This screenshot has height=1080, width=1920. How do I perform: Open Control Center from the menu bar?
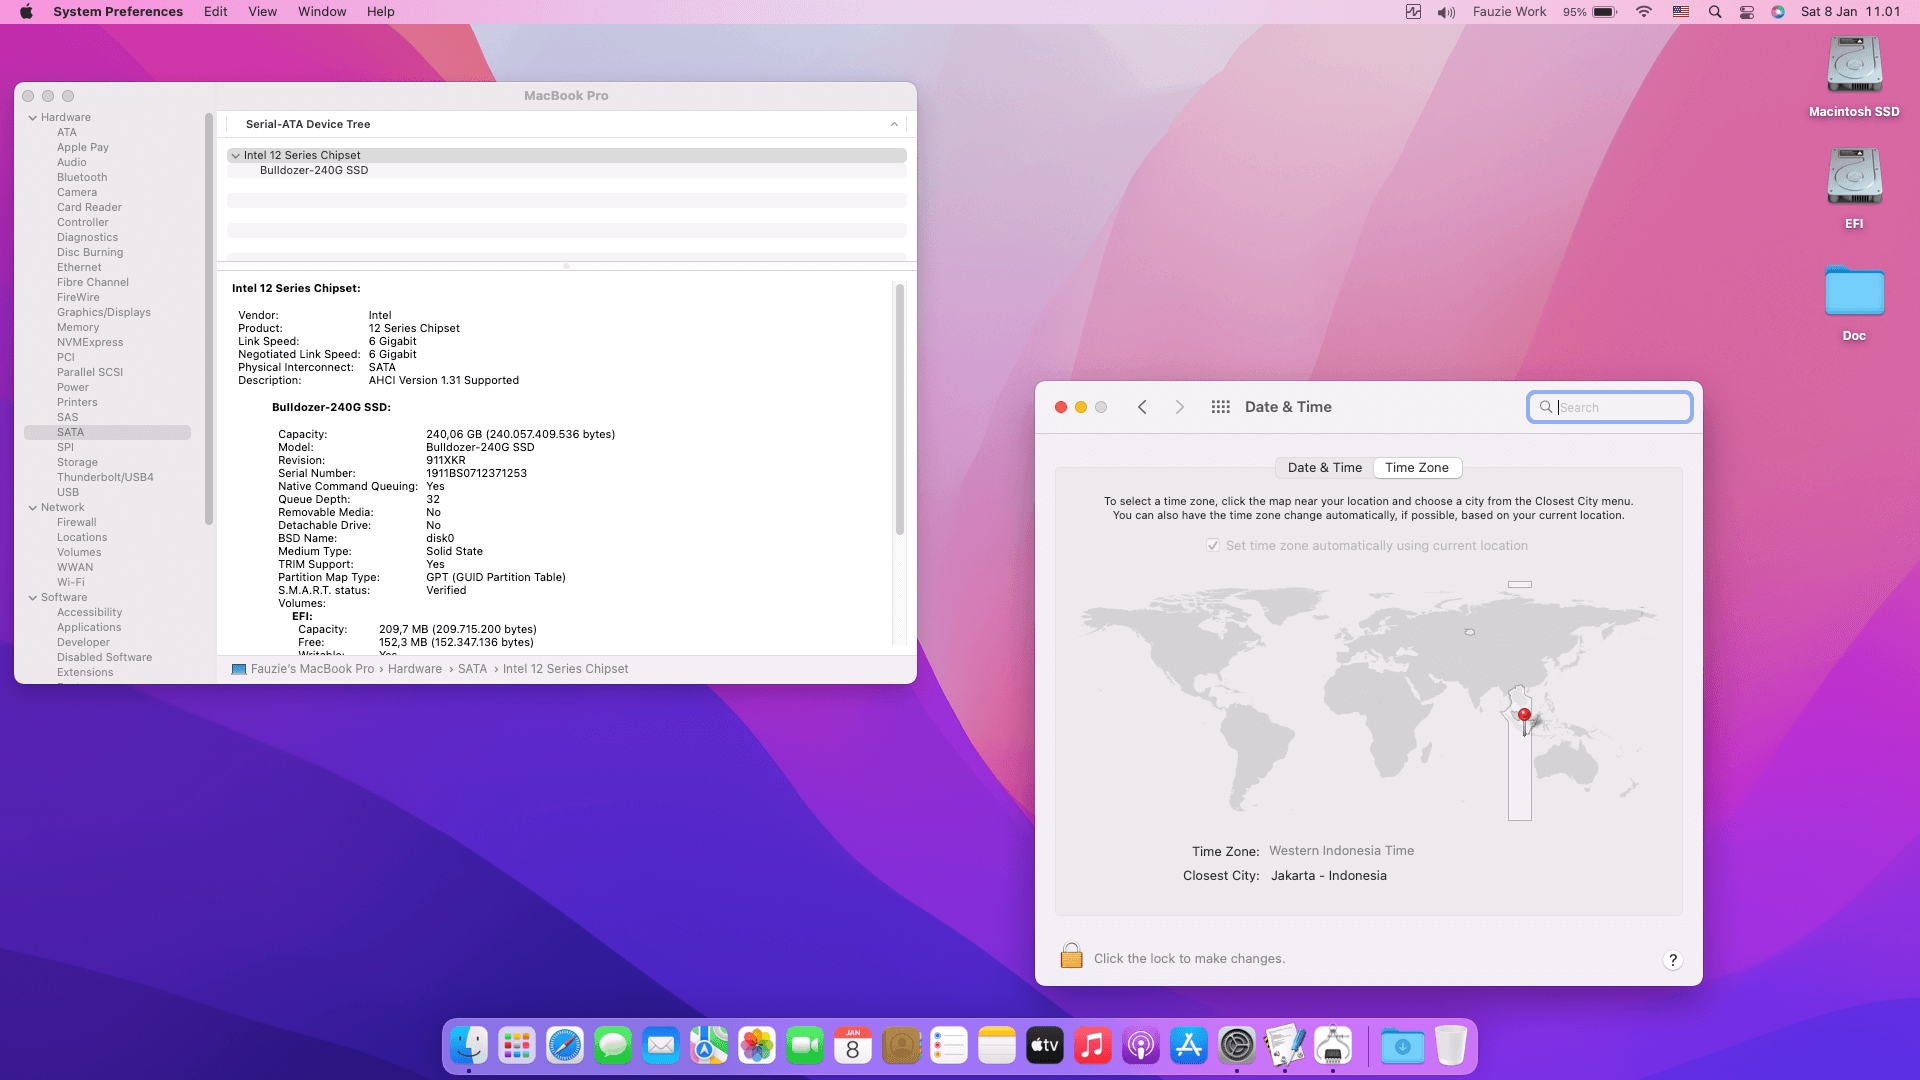[1747, 12]
